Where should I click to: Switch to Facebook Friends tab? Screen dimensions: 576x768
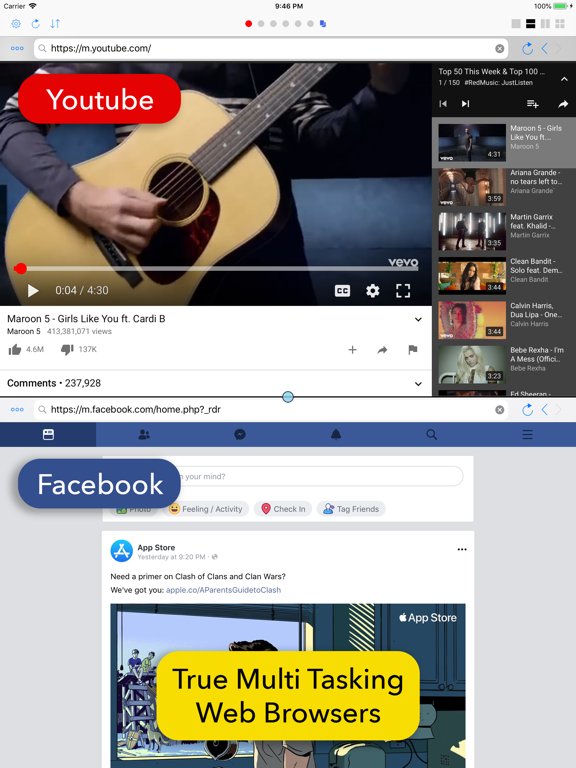click(x=144, y=434)
